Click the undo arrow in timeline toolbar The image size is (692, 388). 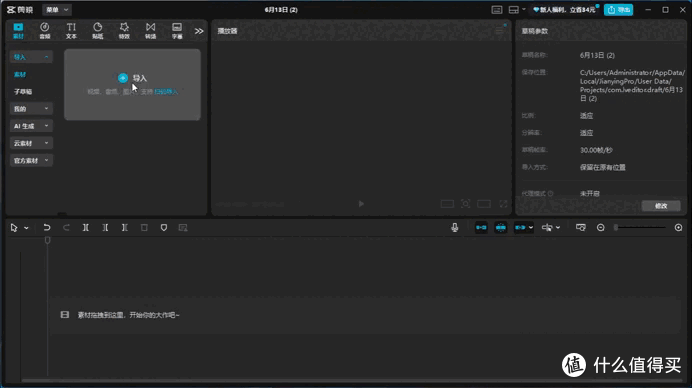pyautogui.click(x=46, y=227)
